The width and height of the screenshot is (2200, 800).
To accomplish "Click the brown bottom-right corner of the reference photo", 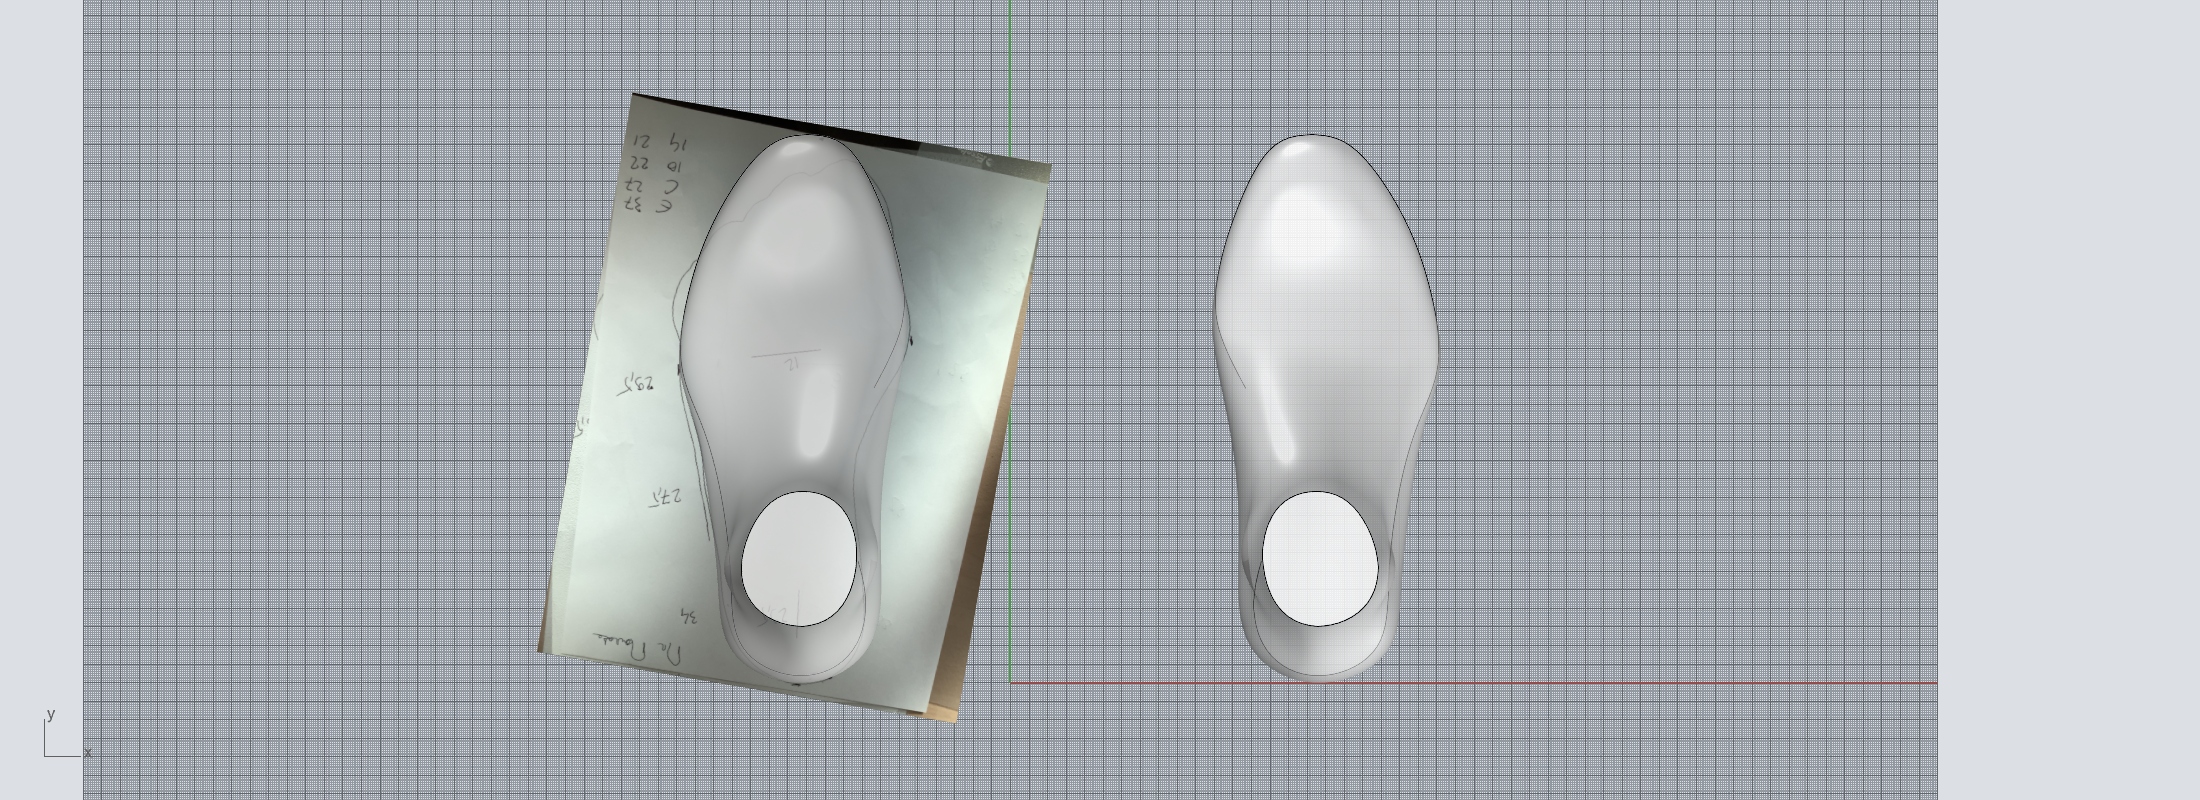I will [942, 713].
